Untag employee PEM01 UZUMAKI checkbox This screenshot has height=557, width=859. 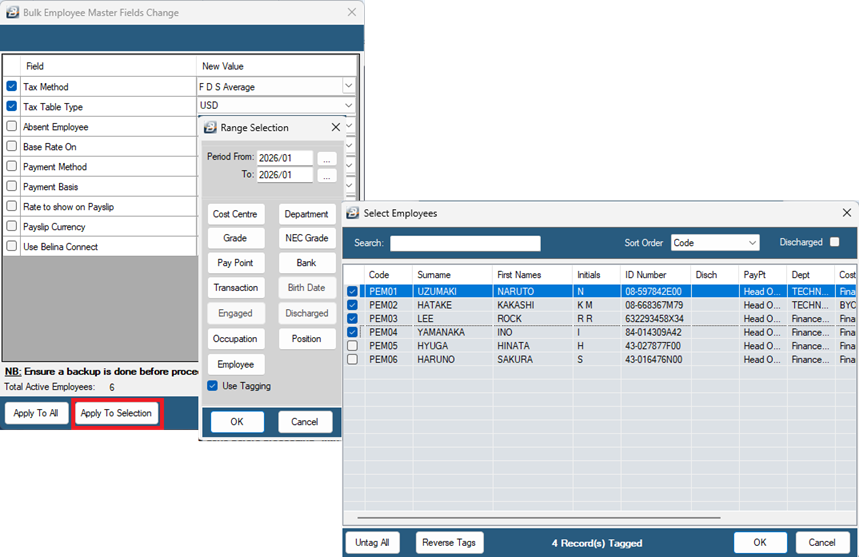(352, 291)
